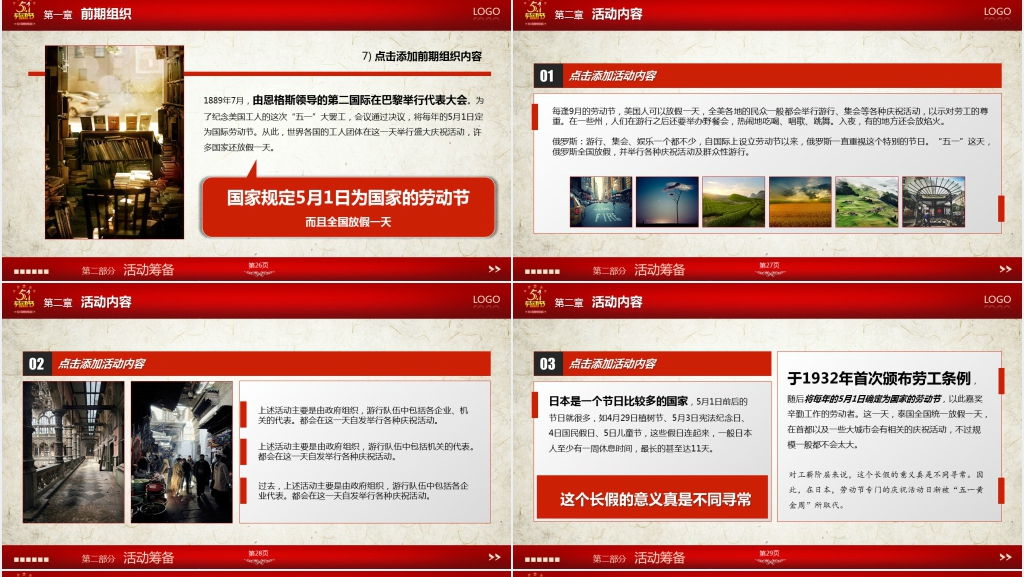1024x577 pixels.
Task: Select the 02 number badge
Action: [x=35, y=364]
